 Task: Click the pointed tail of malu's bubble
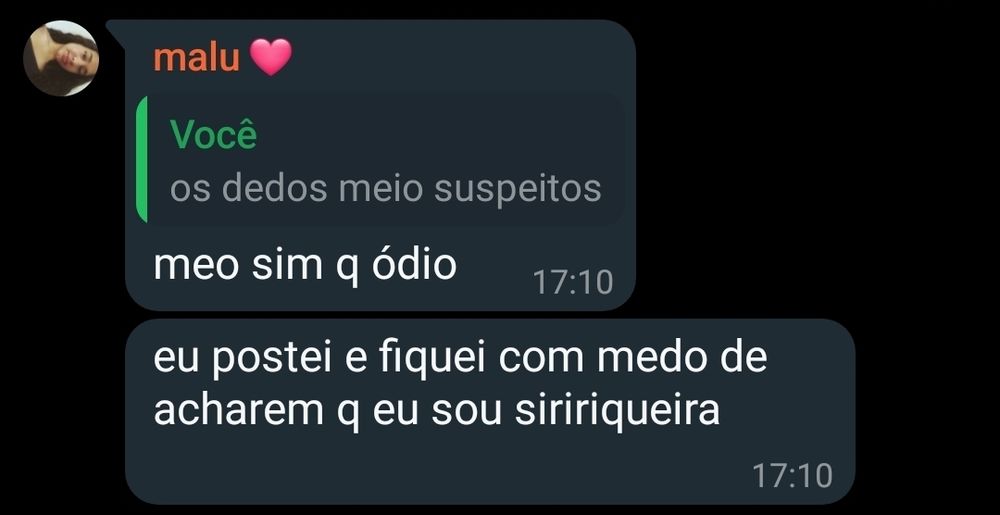click(117, 29)
